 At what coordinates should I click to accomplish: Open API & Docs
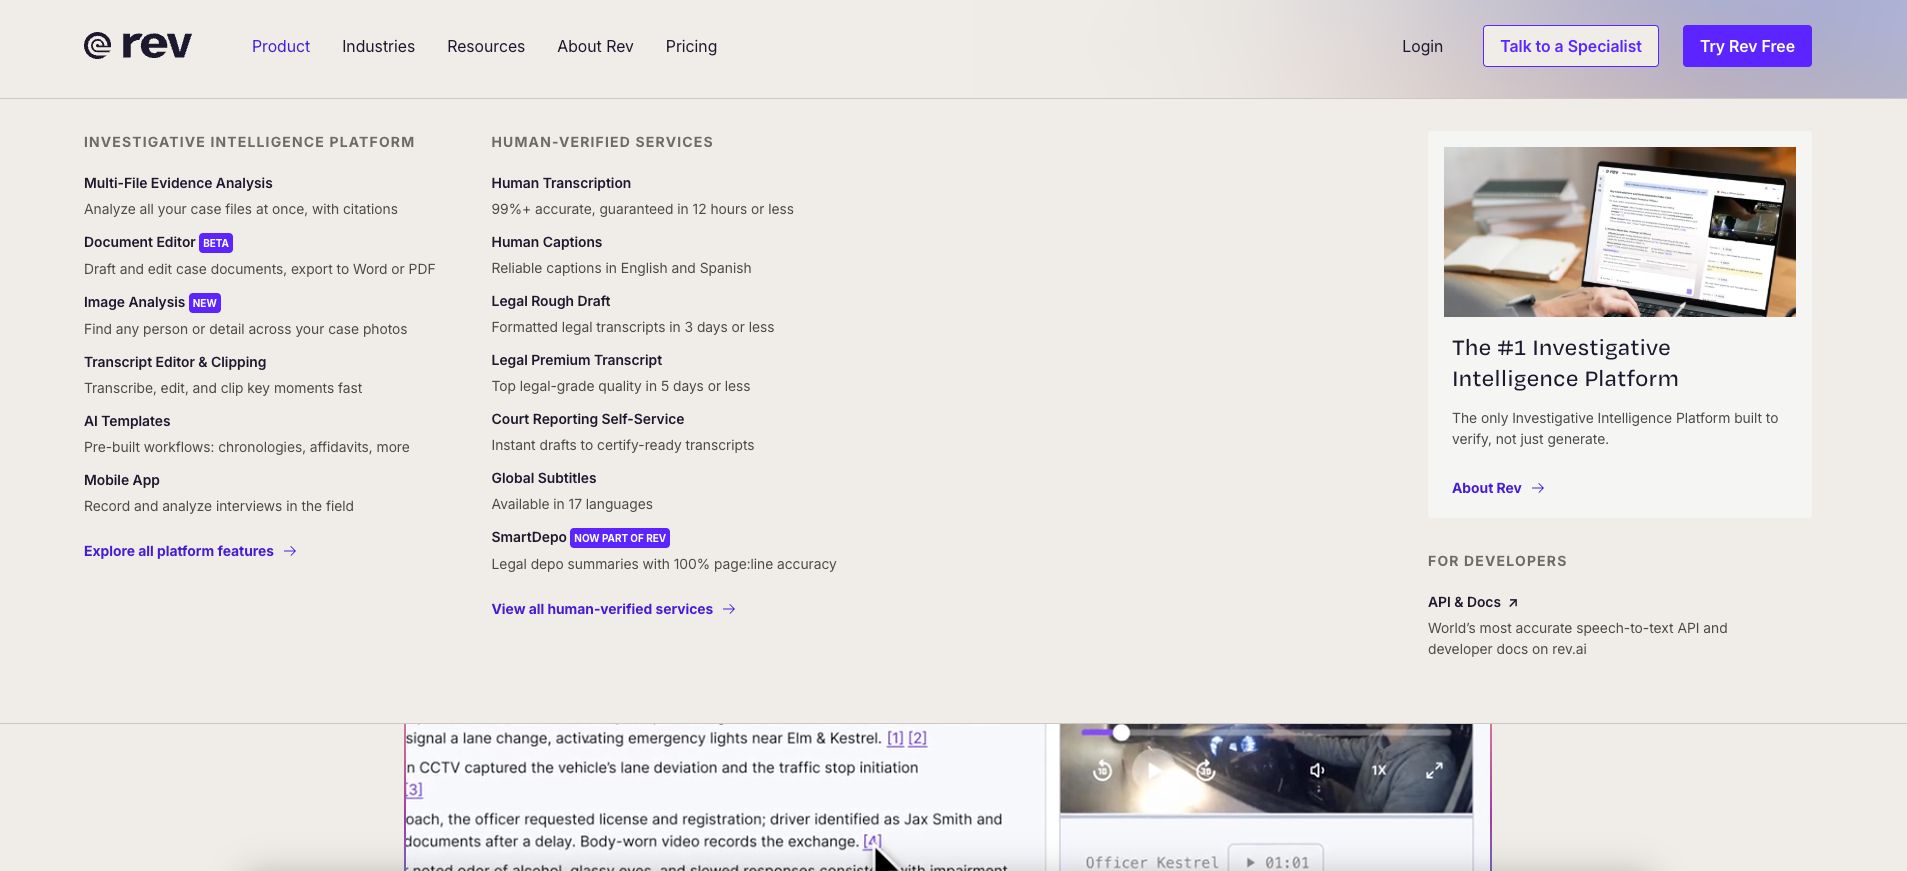1464,602
